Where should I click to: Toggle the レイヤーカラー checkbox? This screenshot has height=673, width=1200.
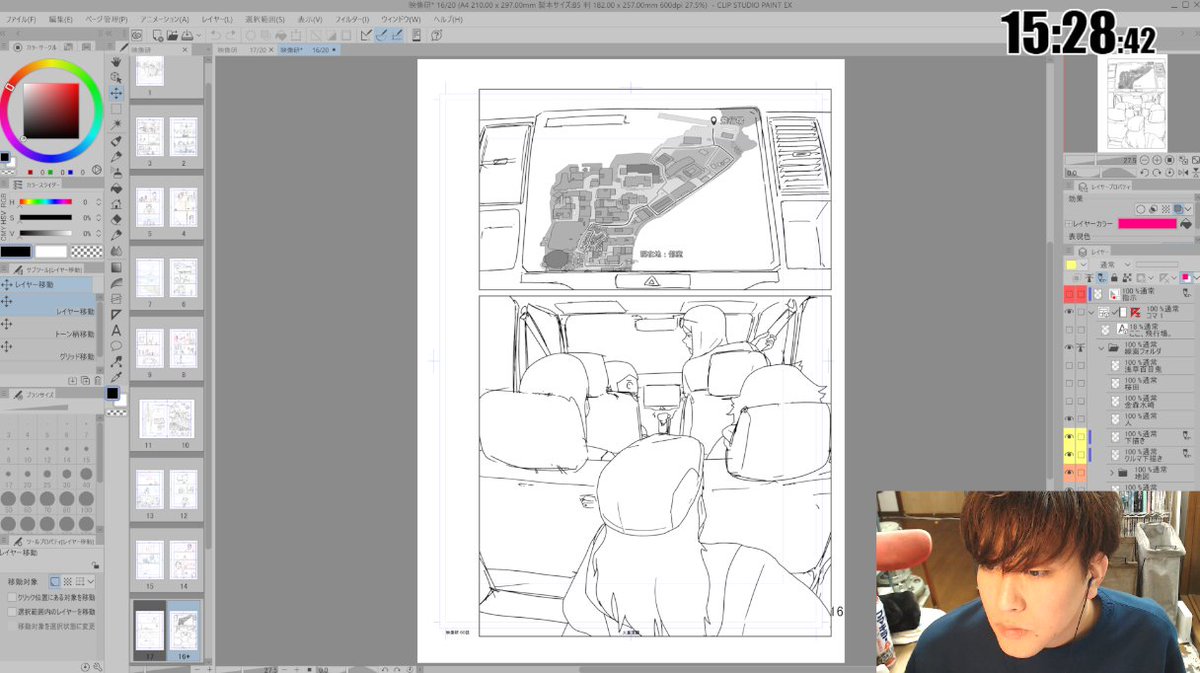coord(1068,223)
